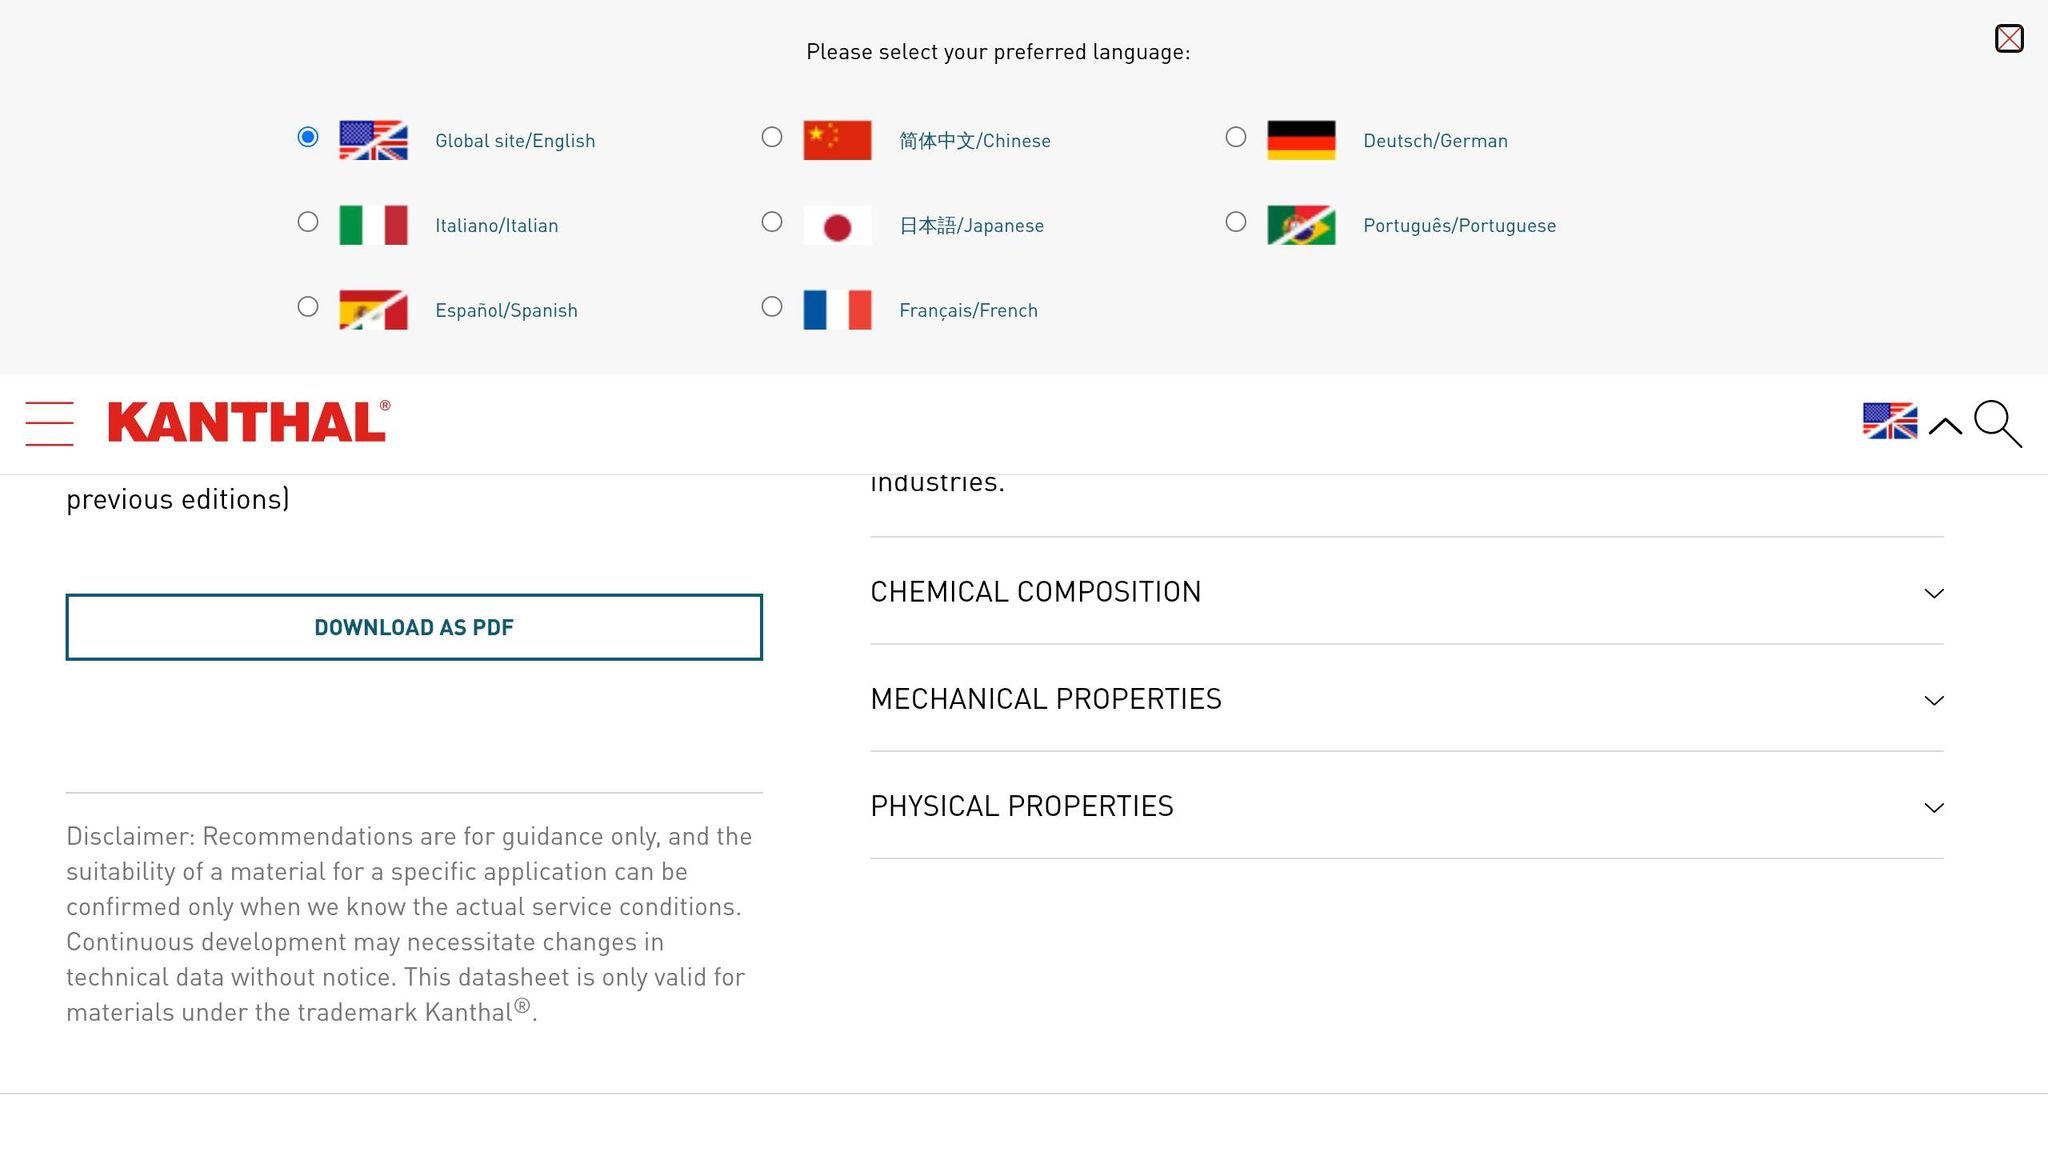This screenshot has width=2048, height=1152.
Task: Click the Download as PDF button
Action: tap(414, 627)
